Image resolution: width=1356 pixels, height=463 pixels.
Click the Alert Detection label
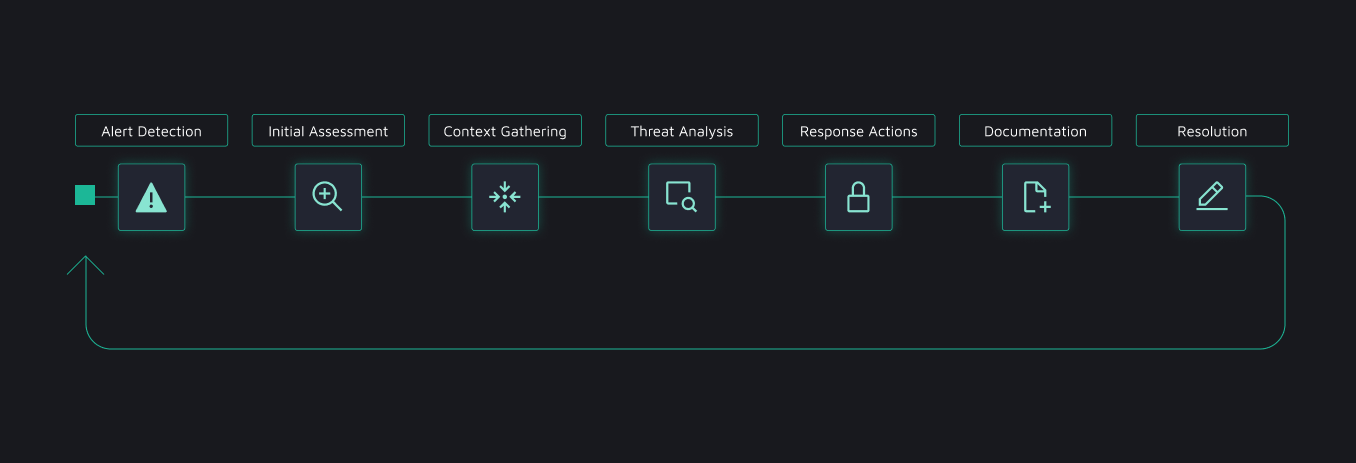coord(151,131)
